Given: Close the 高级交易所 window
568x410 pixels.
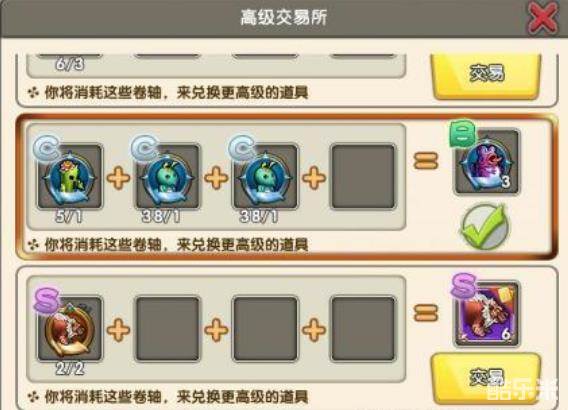Looking at the screenshot, I should [542, 18].
